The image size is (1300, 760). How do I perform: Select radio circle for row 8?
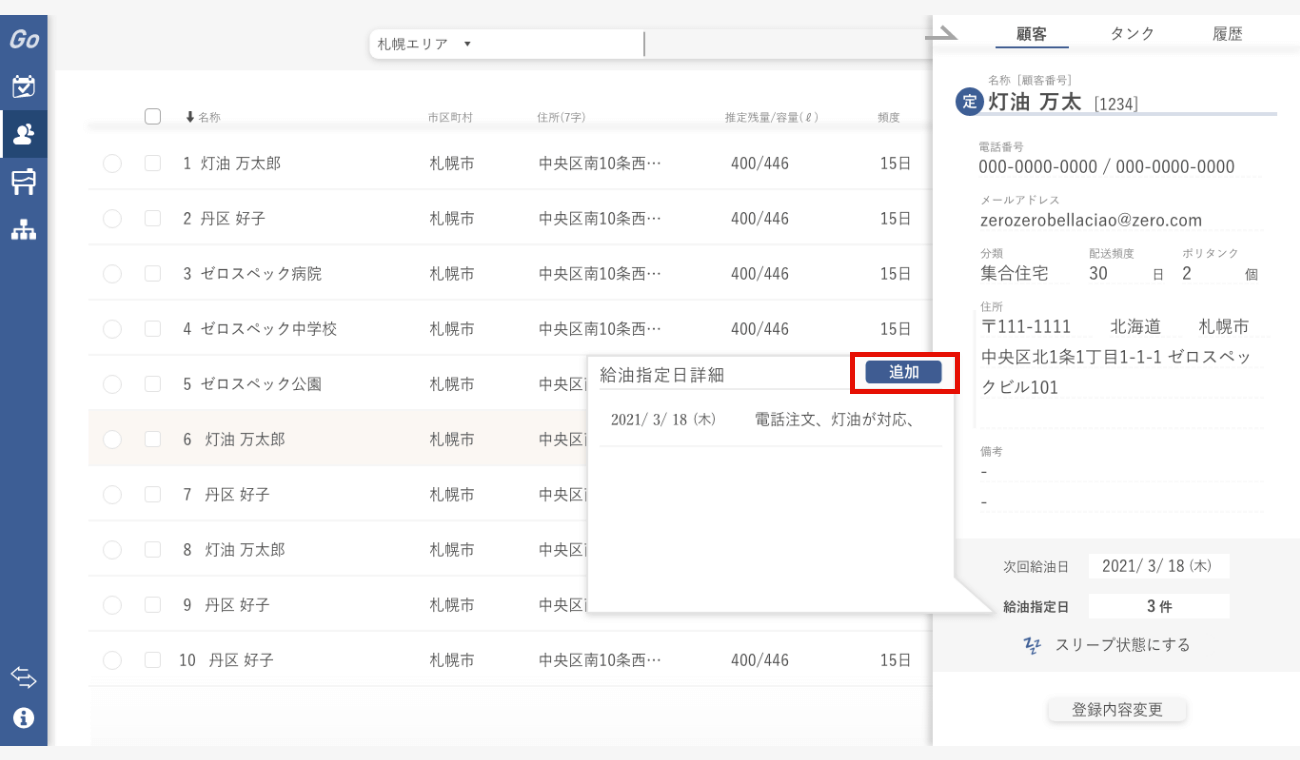click(112, 549)
